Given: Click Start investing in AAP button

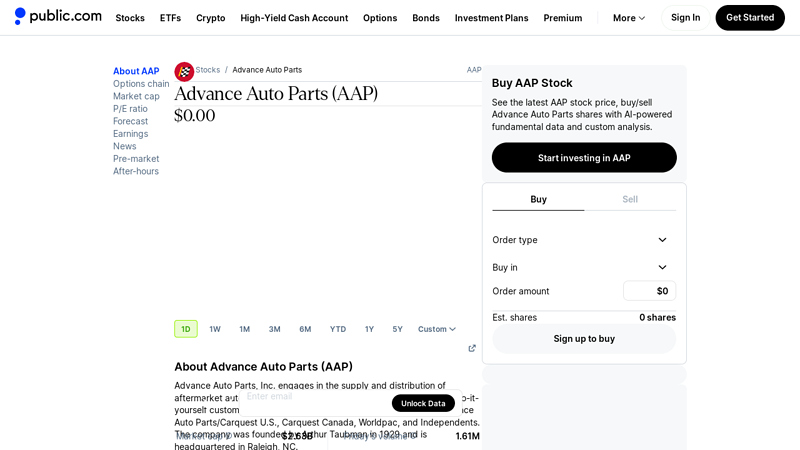Looking at the screenshot, I should coord(584,158).
